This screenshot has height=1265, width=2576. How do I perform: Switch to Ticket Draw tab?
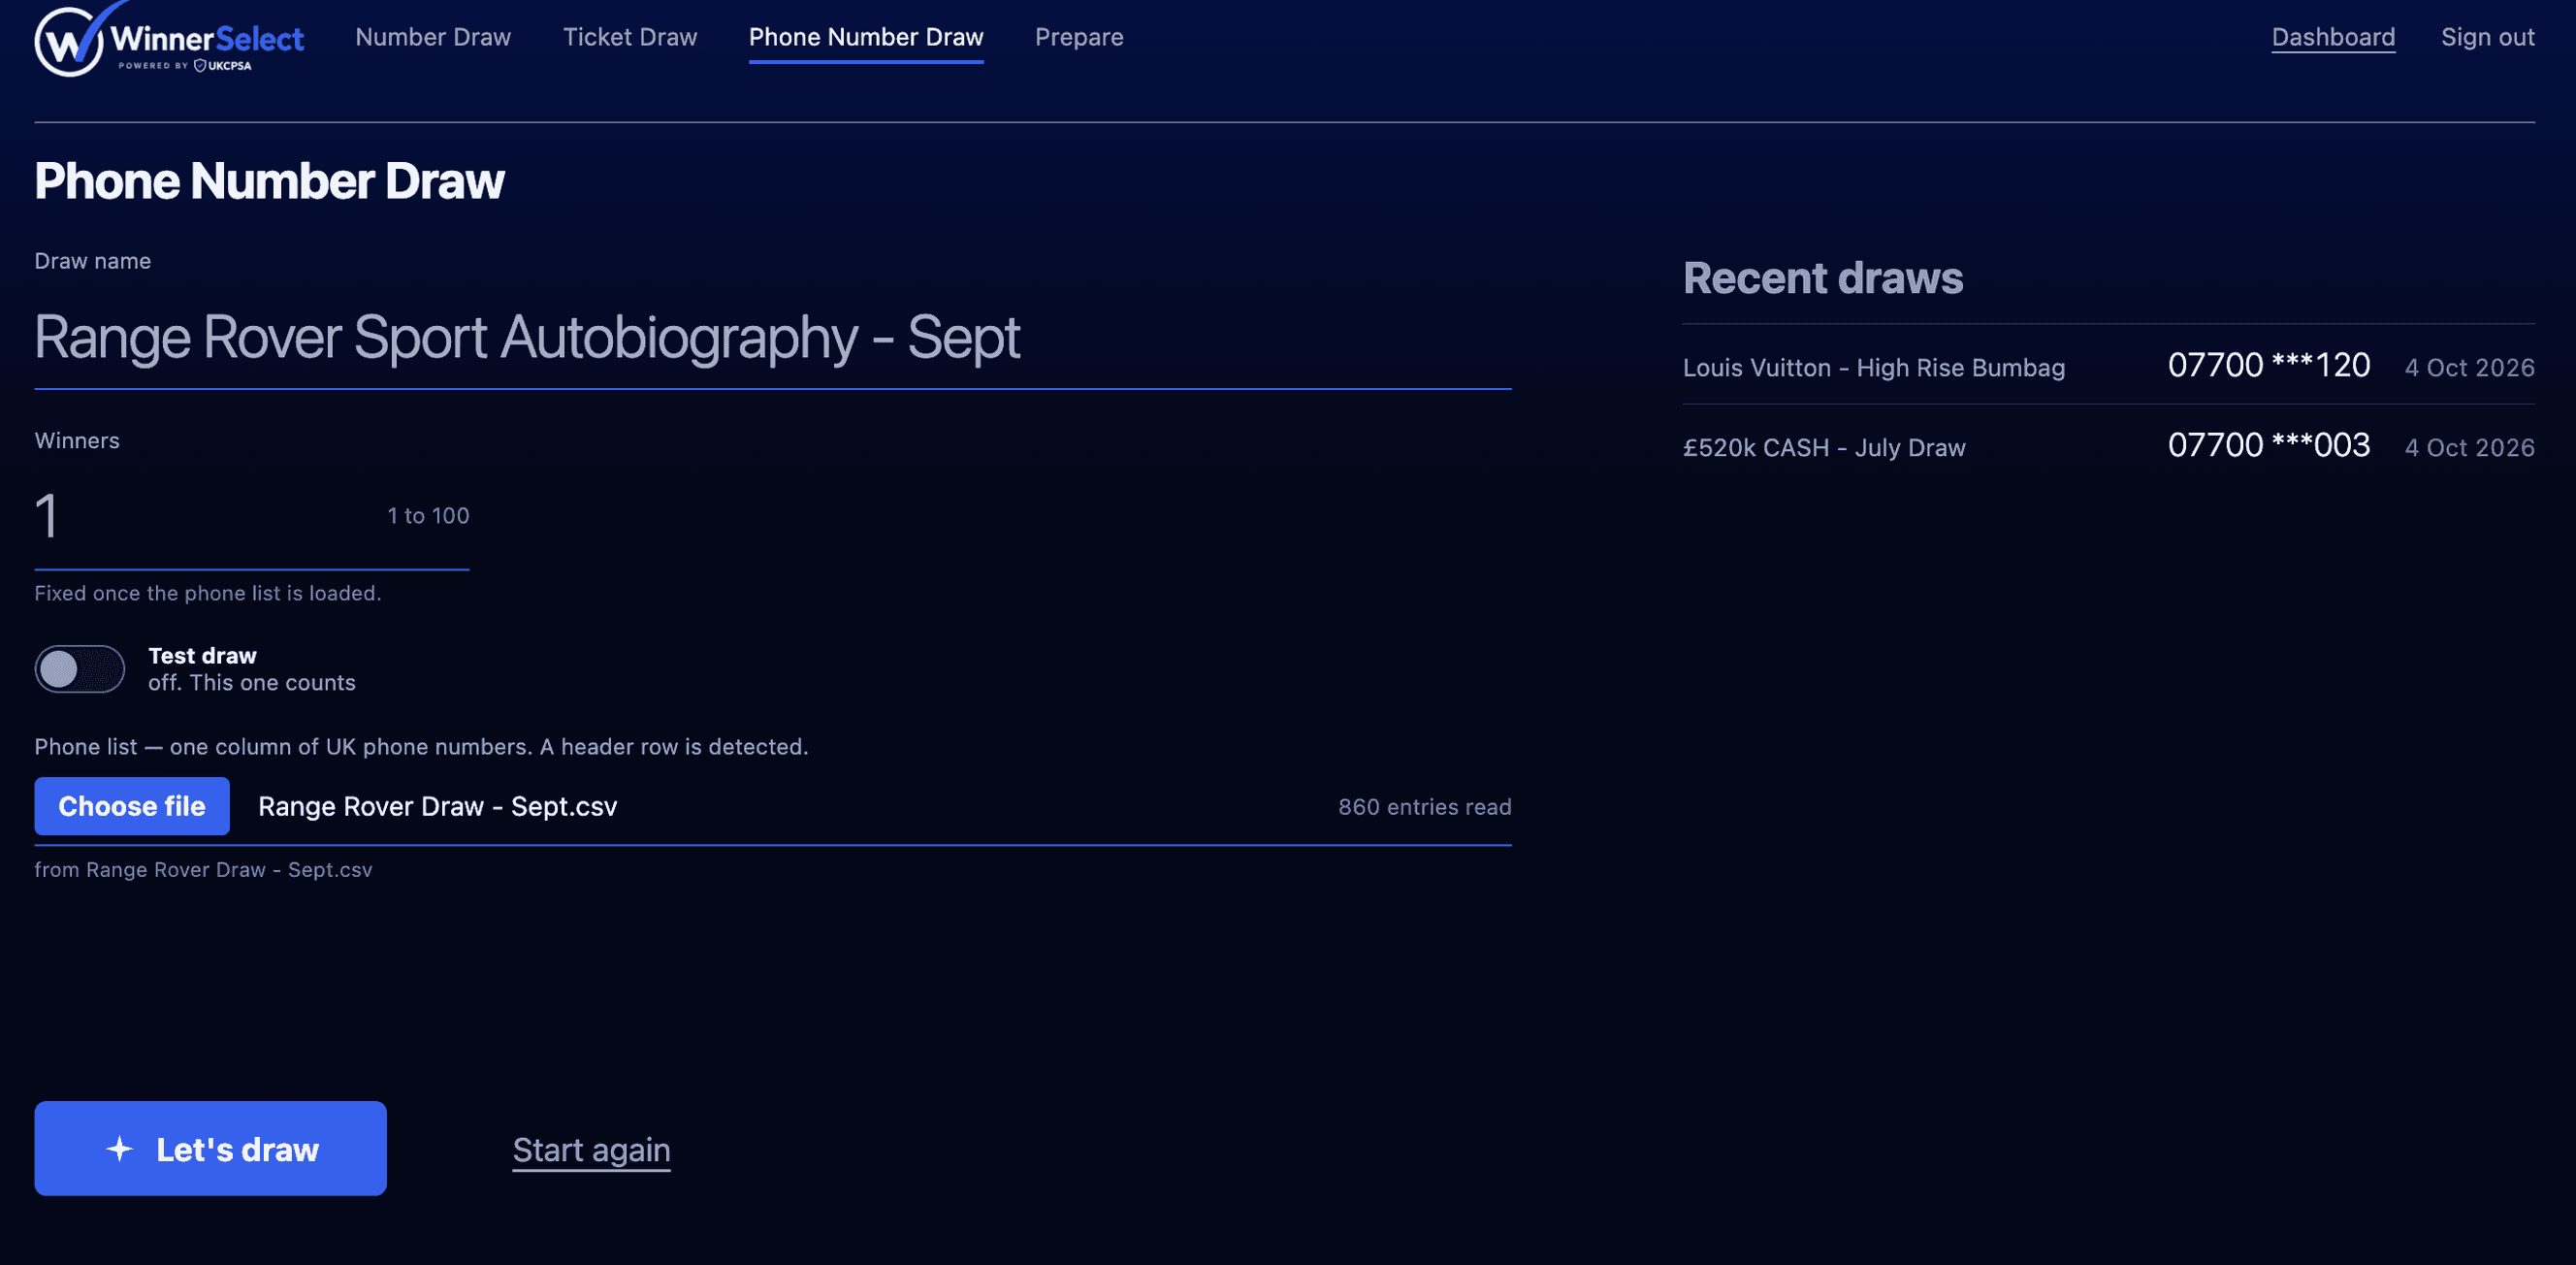click(x=630, y=37)
